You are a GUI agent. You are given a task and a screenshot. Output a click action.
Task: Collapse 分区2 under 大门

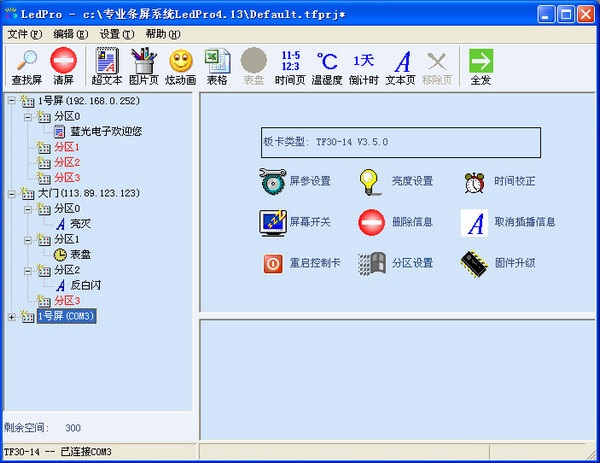coord(28,271)
